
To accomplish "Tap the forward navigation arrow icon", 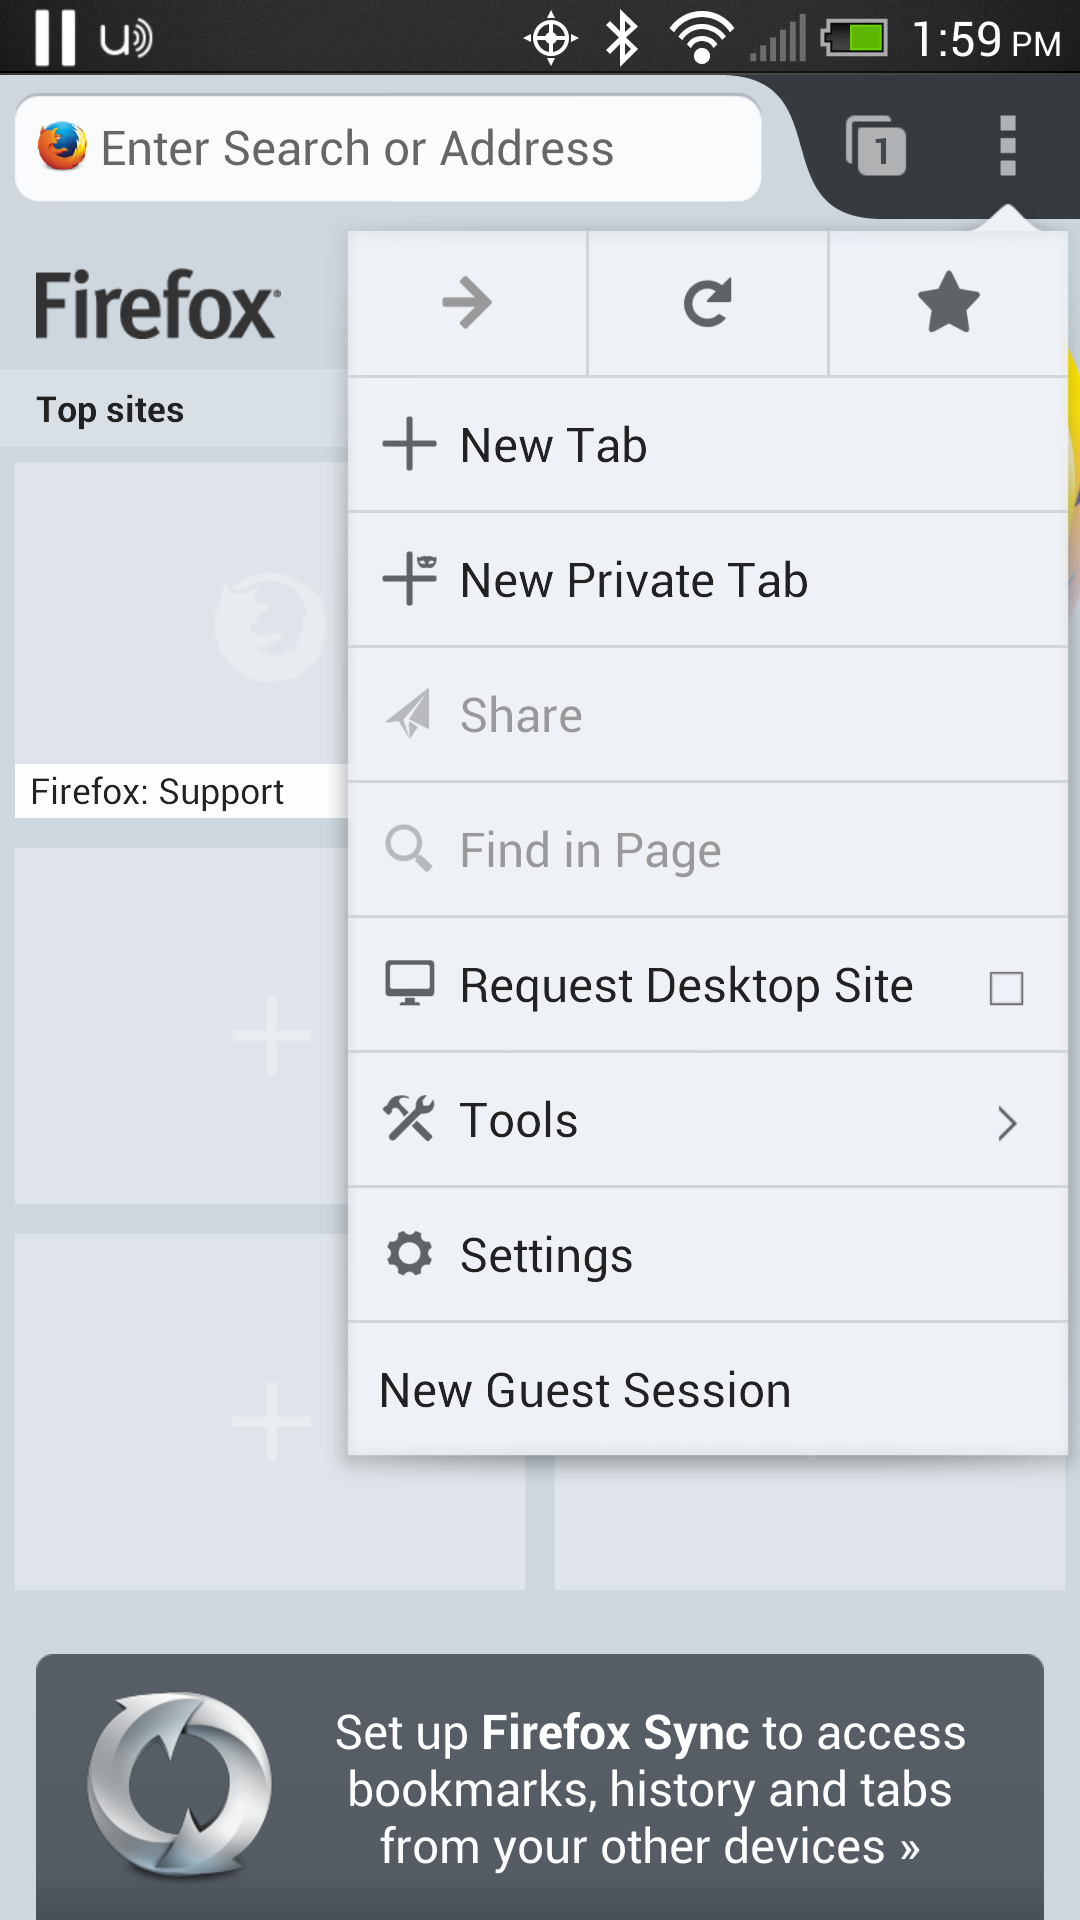I will point(467,303).
